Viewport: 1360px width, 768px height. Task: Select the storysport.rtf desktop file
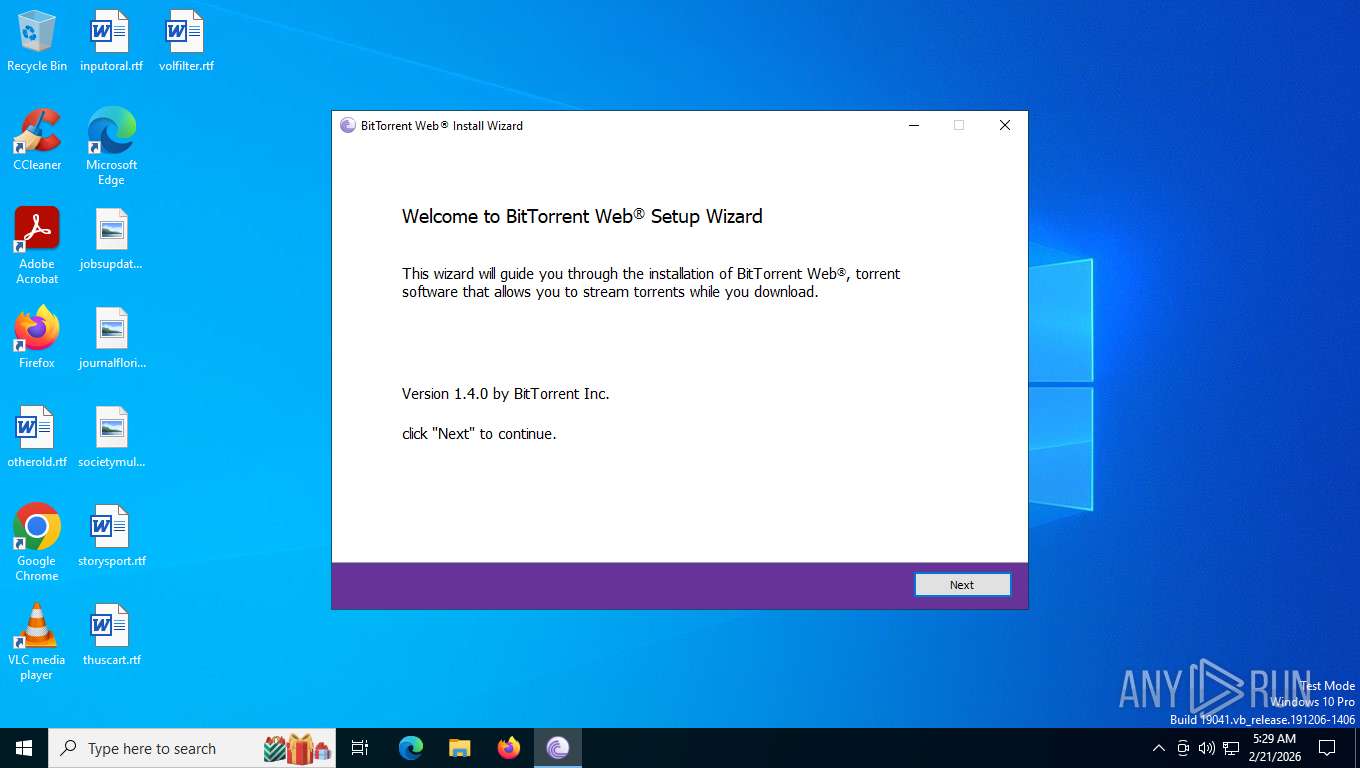click(x=111, y=536)
